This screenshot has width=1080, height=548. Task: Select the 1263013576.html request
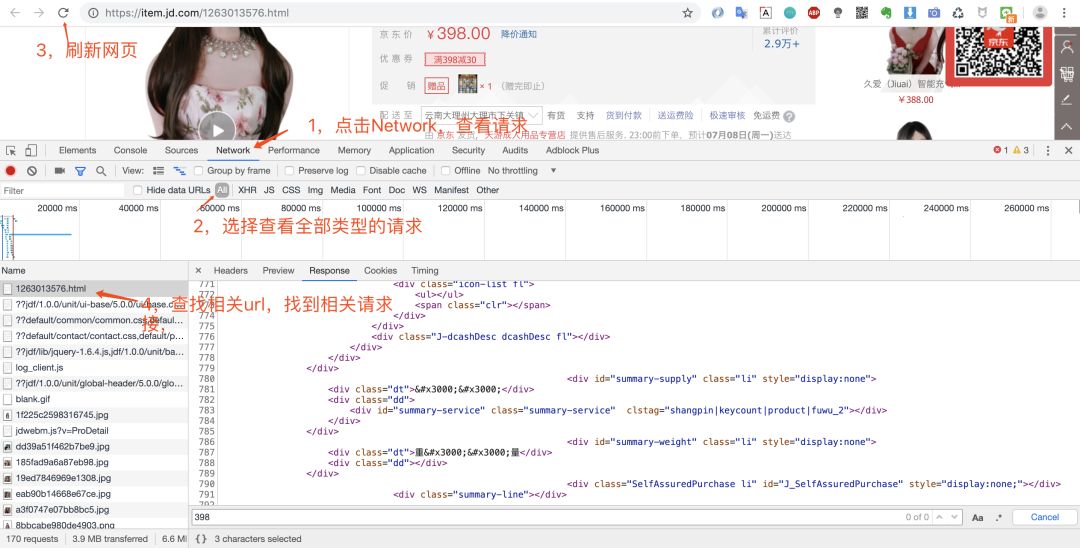(x=94, y=288)
